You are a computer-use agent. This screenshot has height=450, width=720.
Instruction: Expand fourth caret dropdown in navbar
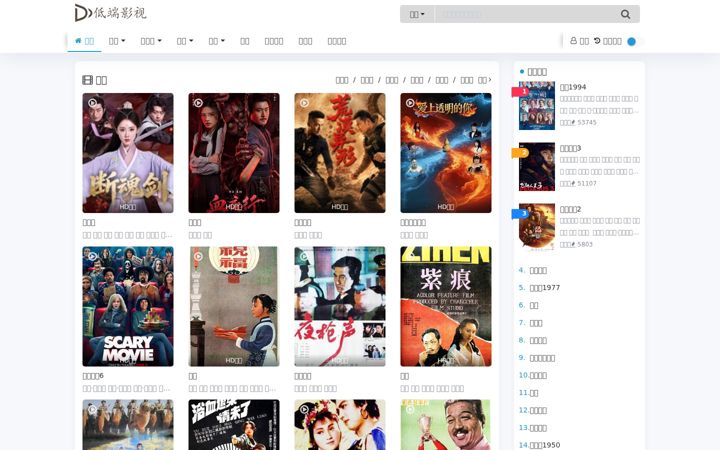click(216, 41)
